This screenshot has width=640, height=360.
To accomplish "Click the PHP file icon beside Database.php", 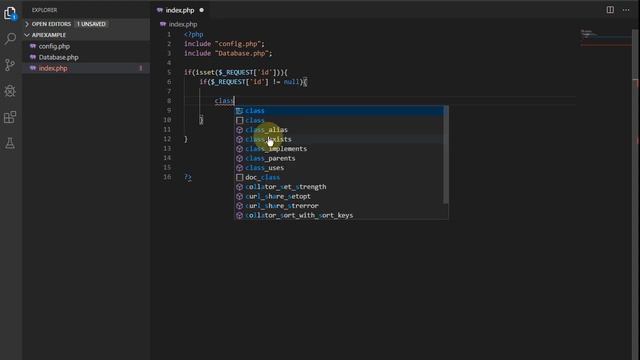I will (33, 57).
